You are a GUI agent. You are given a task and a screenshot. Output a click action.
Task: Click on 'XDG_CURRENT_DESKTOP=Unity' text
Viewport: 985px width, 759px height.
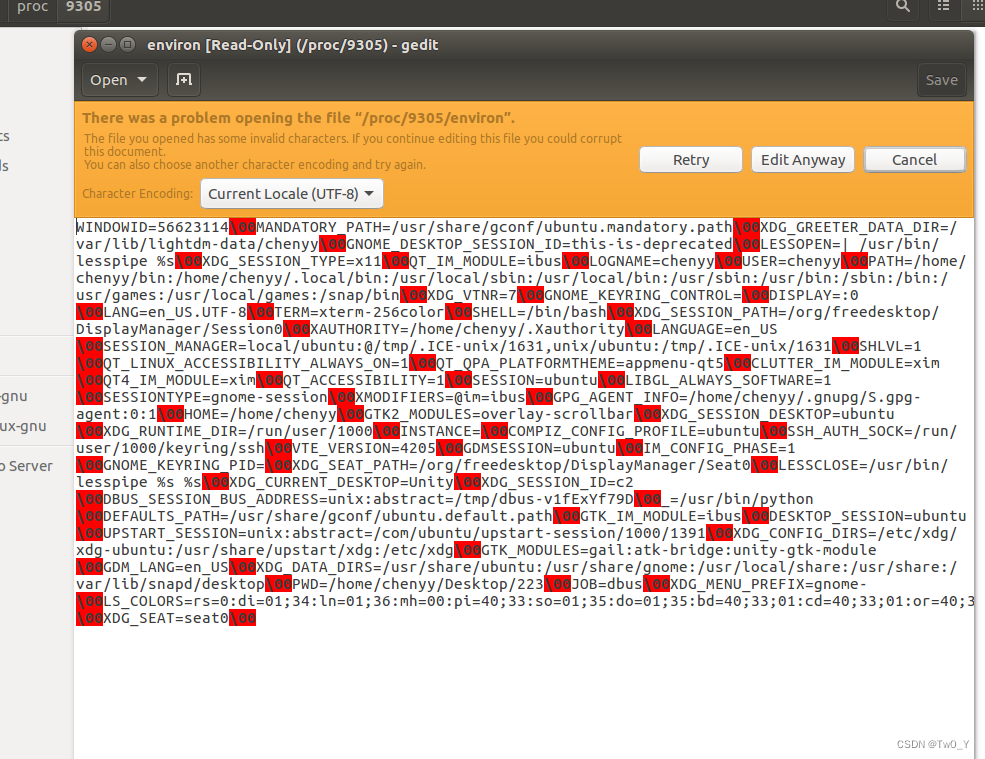pyautogui.click(x=341, y=482)
